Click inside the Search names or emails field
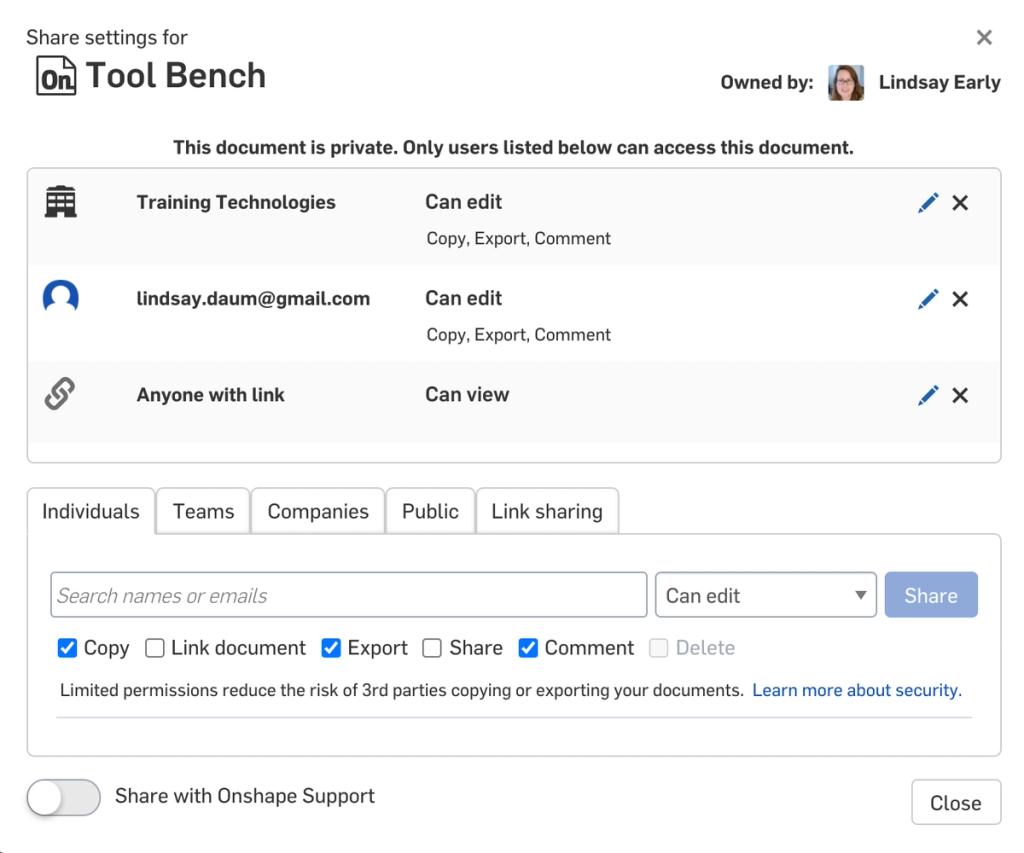Screen dimensions: 1024x853 pos(348,594)
